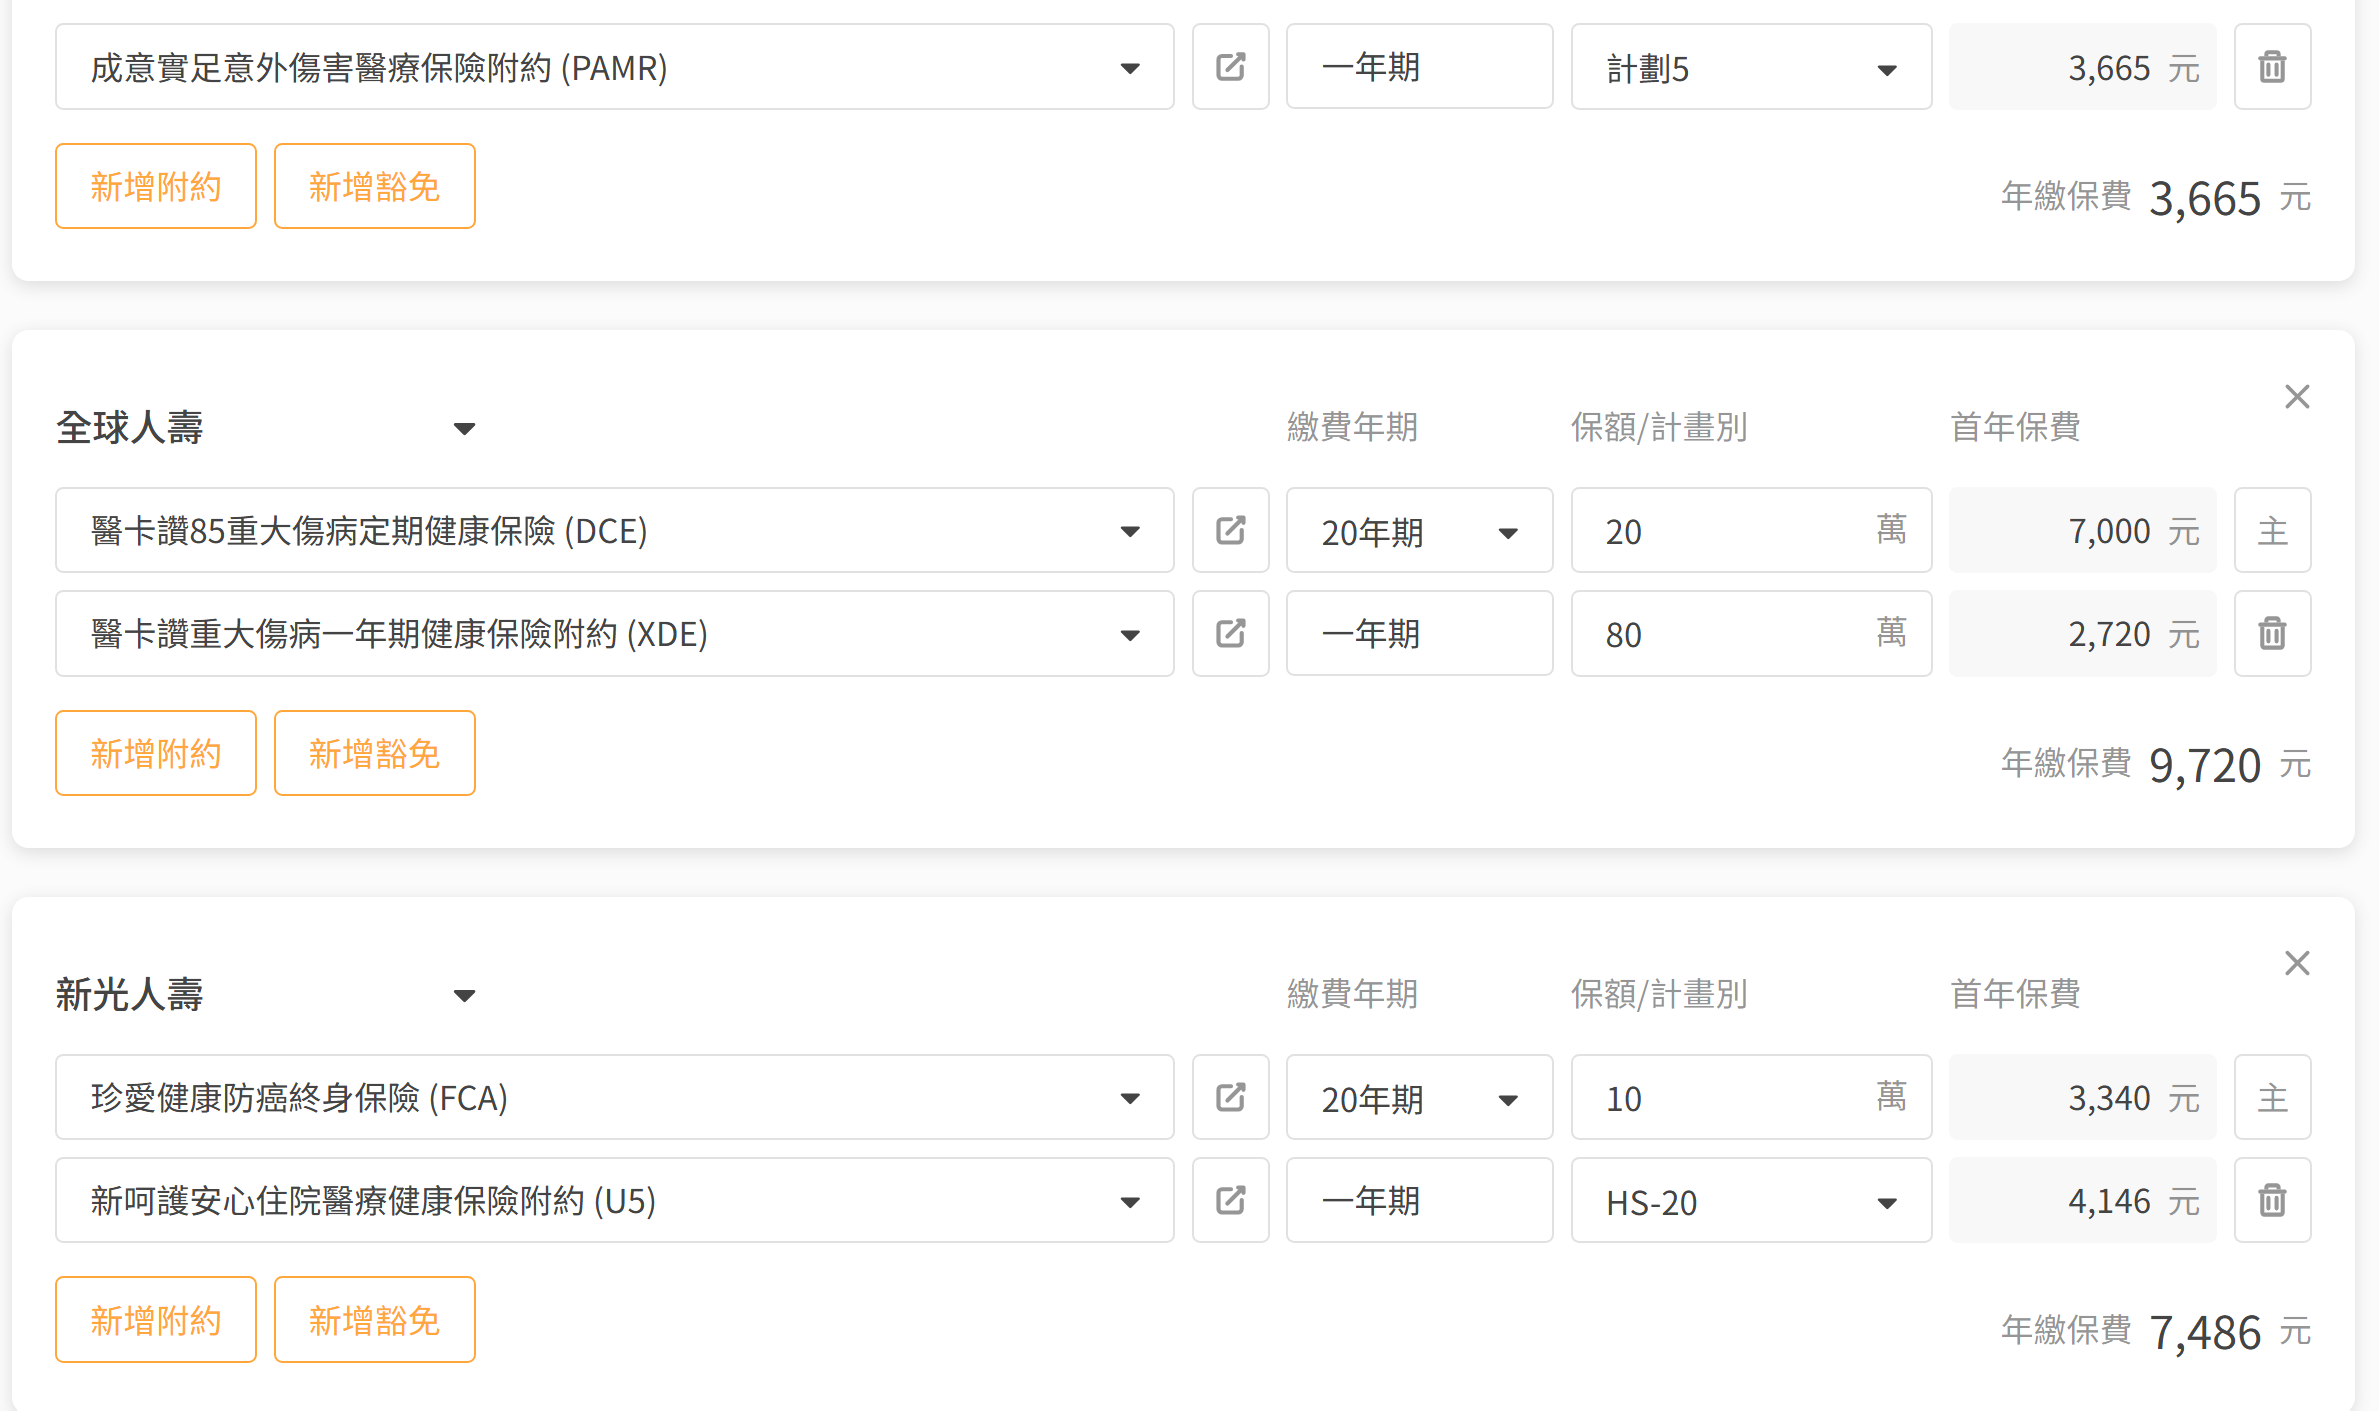Change DCE 20年期 payment term

tap(1418, 531)
